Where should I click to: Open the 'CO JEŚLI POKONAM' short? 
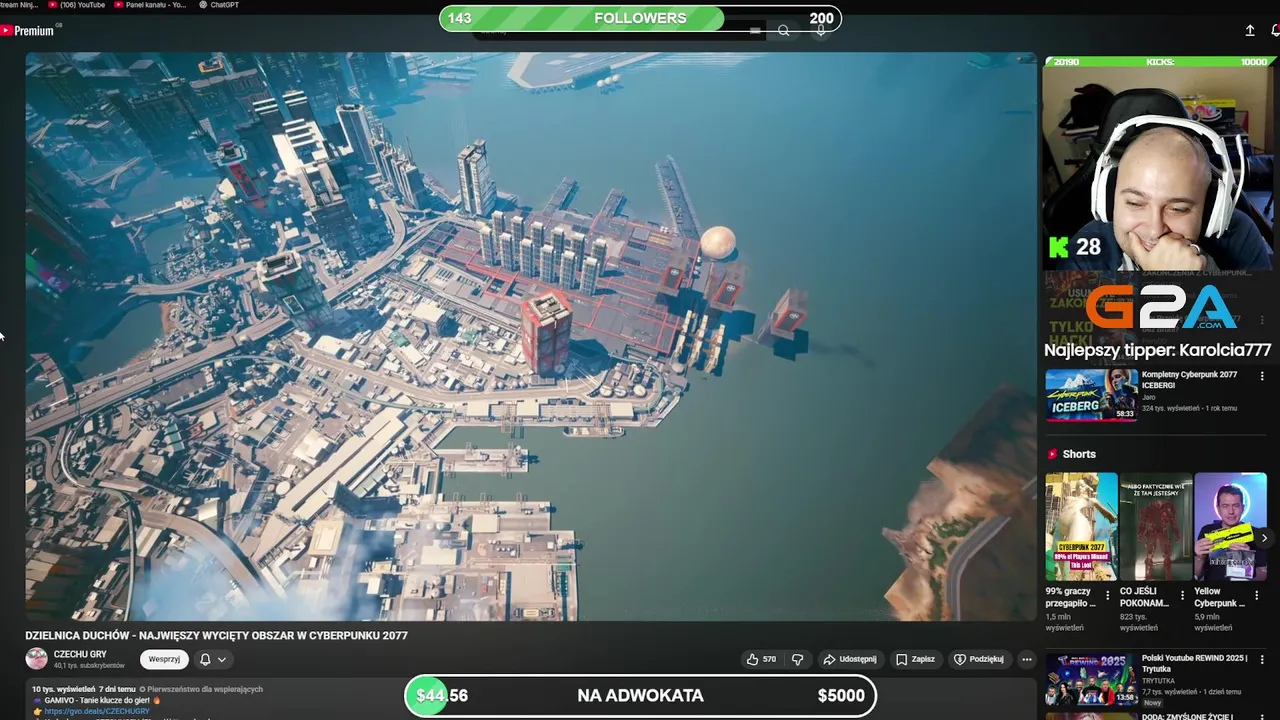1156,527
